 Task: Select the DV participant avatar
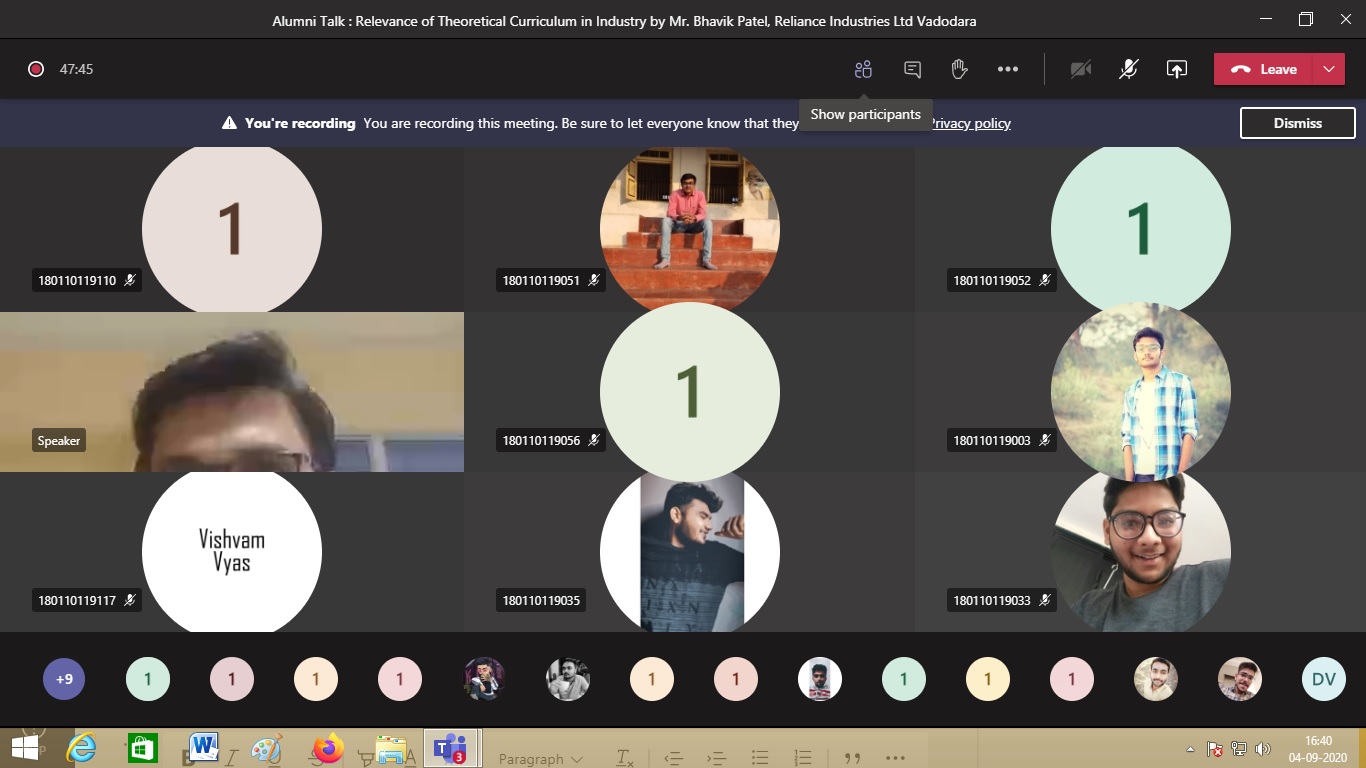click(x=1323, y=680)
